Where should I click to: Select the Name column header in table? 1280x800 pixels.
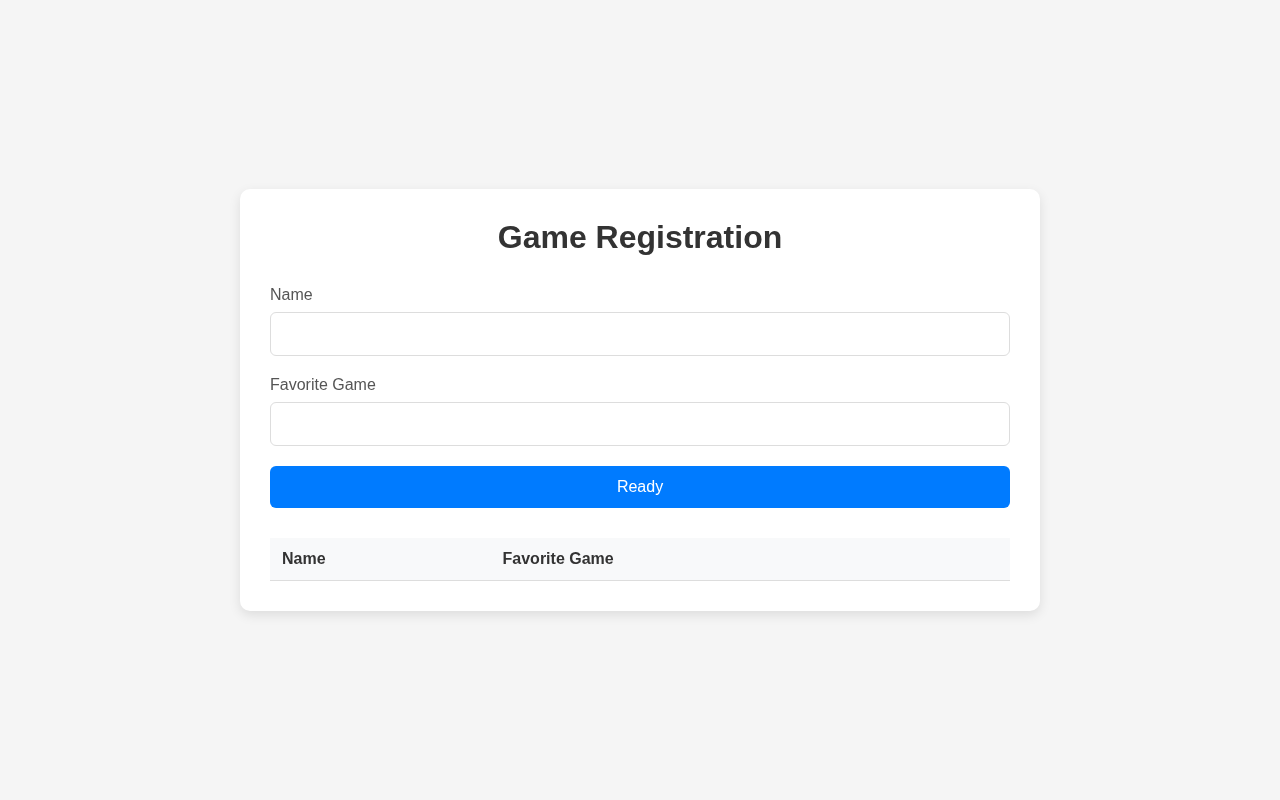coord(304,559)
